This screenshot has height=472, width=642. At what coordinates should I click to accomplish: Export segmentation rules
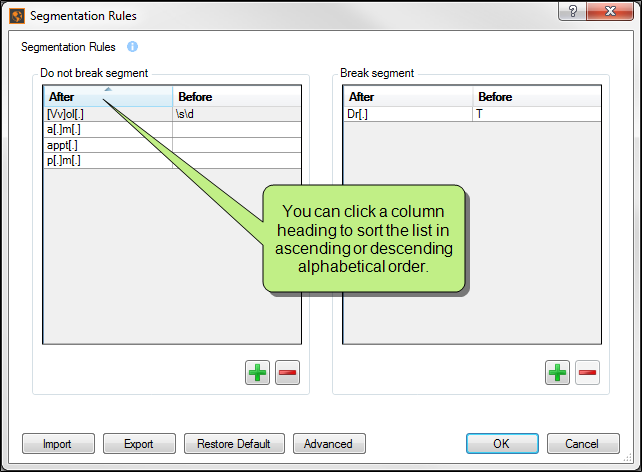pyautogui.click(x=139, y=444)
